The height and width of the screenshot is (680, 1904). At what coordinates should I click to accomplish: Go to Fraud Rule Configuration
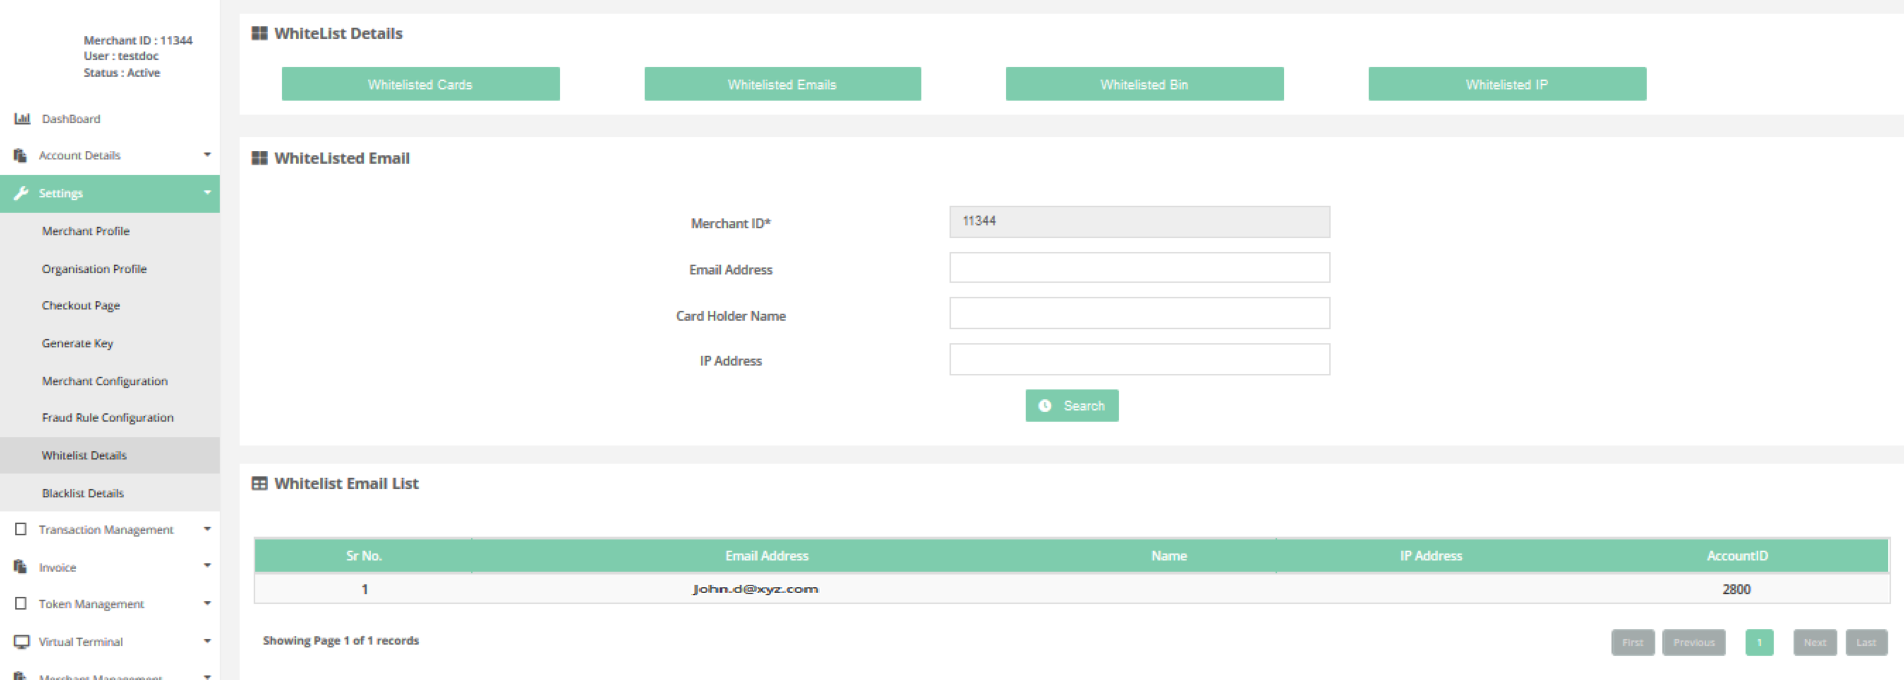click(108, 418)
